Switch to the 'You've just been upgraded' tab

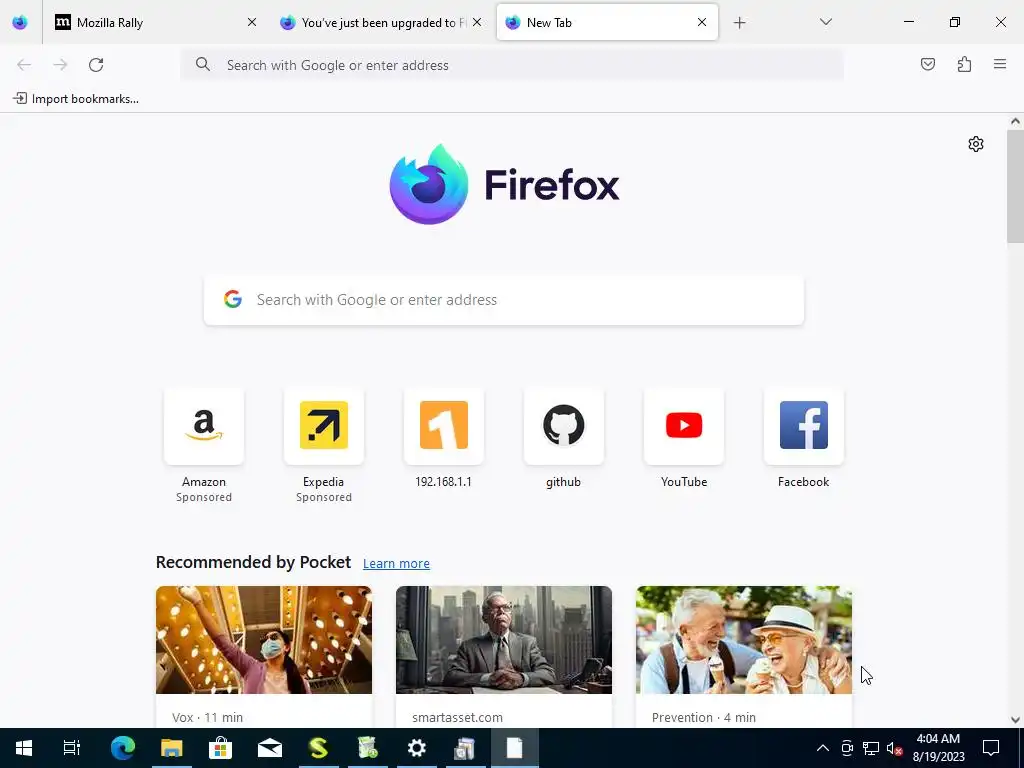(380, 22)
